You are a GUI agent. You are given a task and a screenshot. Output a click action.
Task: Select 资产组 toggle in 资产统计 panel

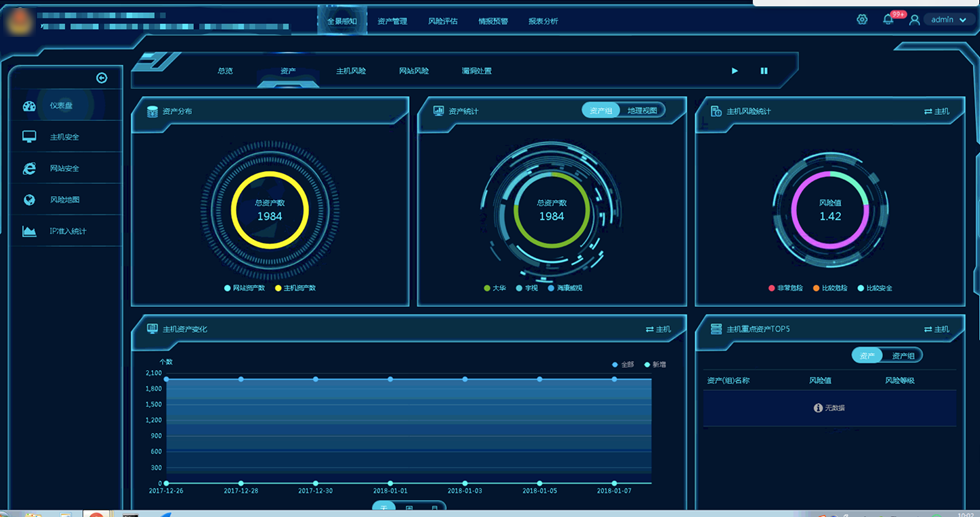pyautogui.click(x=601, y=111)
